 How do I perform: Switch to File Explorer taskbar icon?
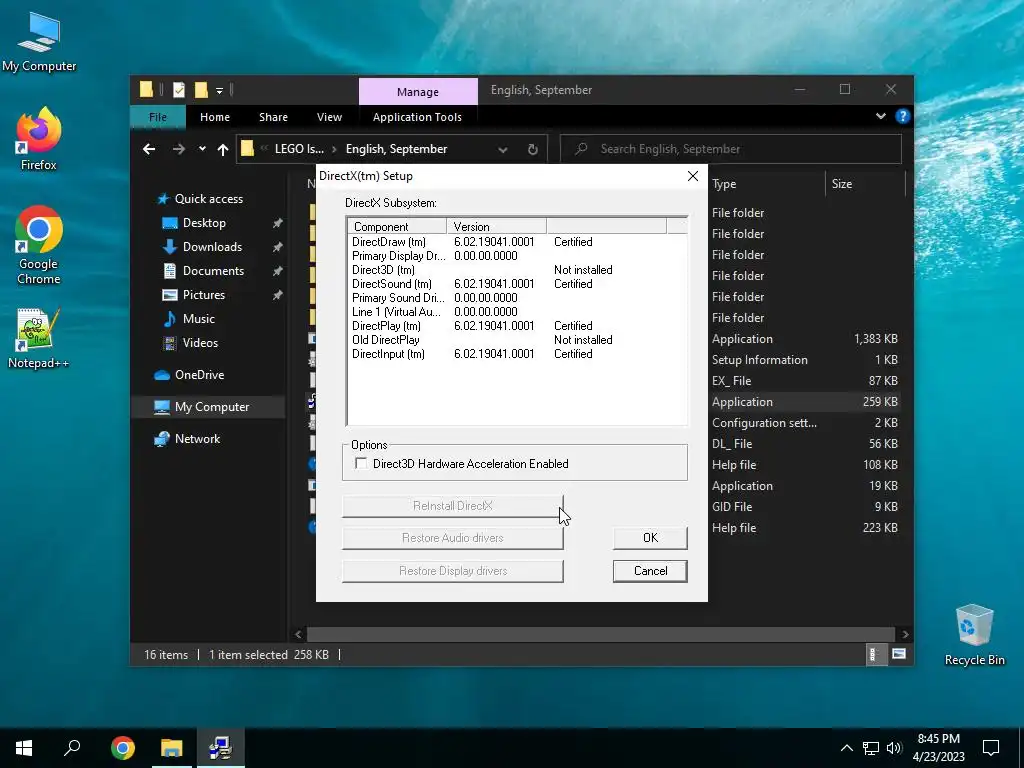tap(172, 748)
